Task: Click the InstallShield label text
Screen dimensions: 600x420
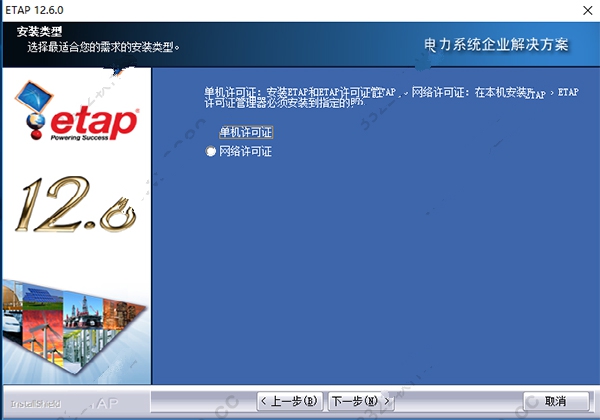Action: [x=36, y=404]
